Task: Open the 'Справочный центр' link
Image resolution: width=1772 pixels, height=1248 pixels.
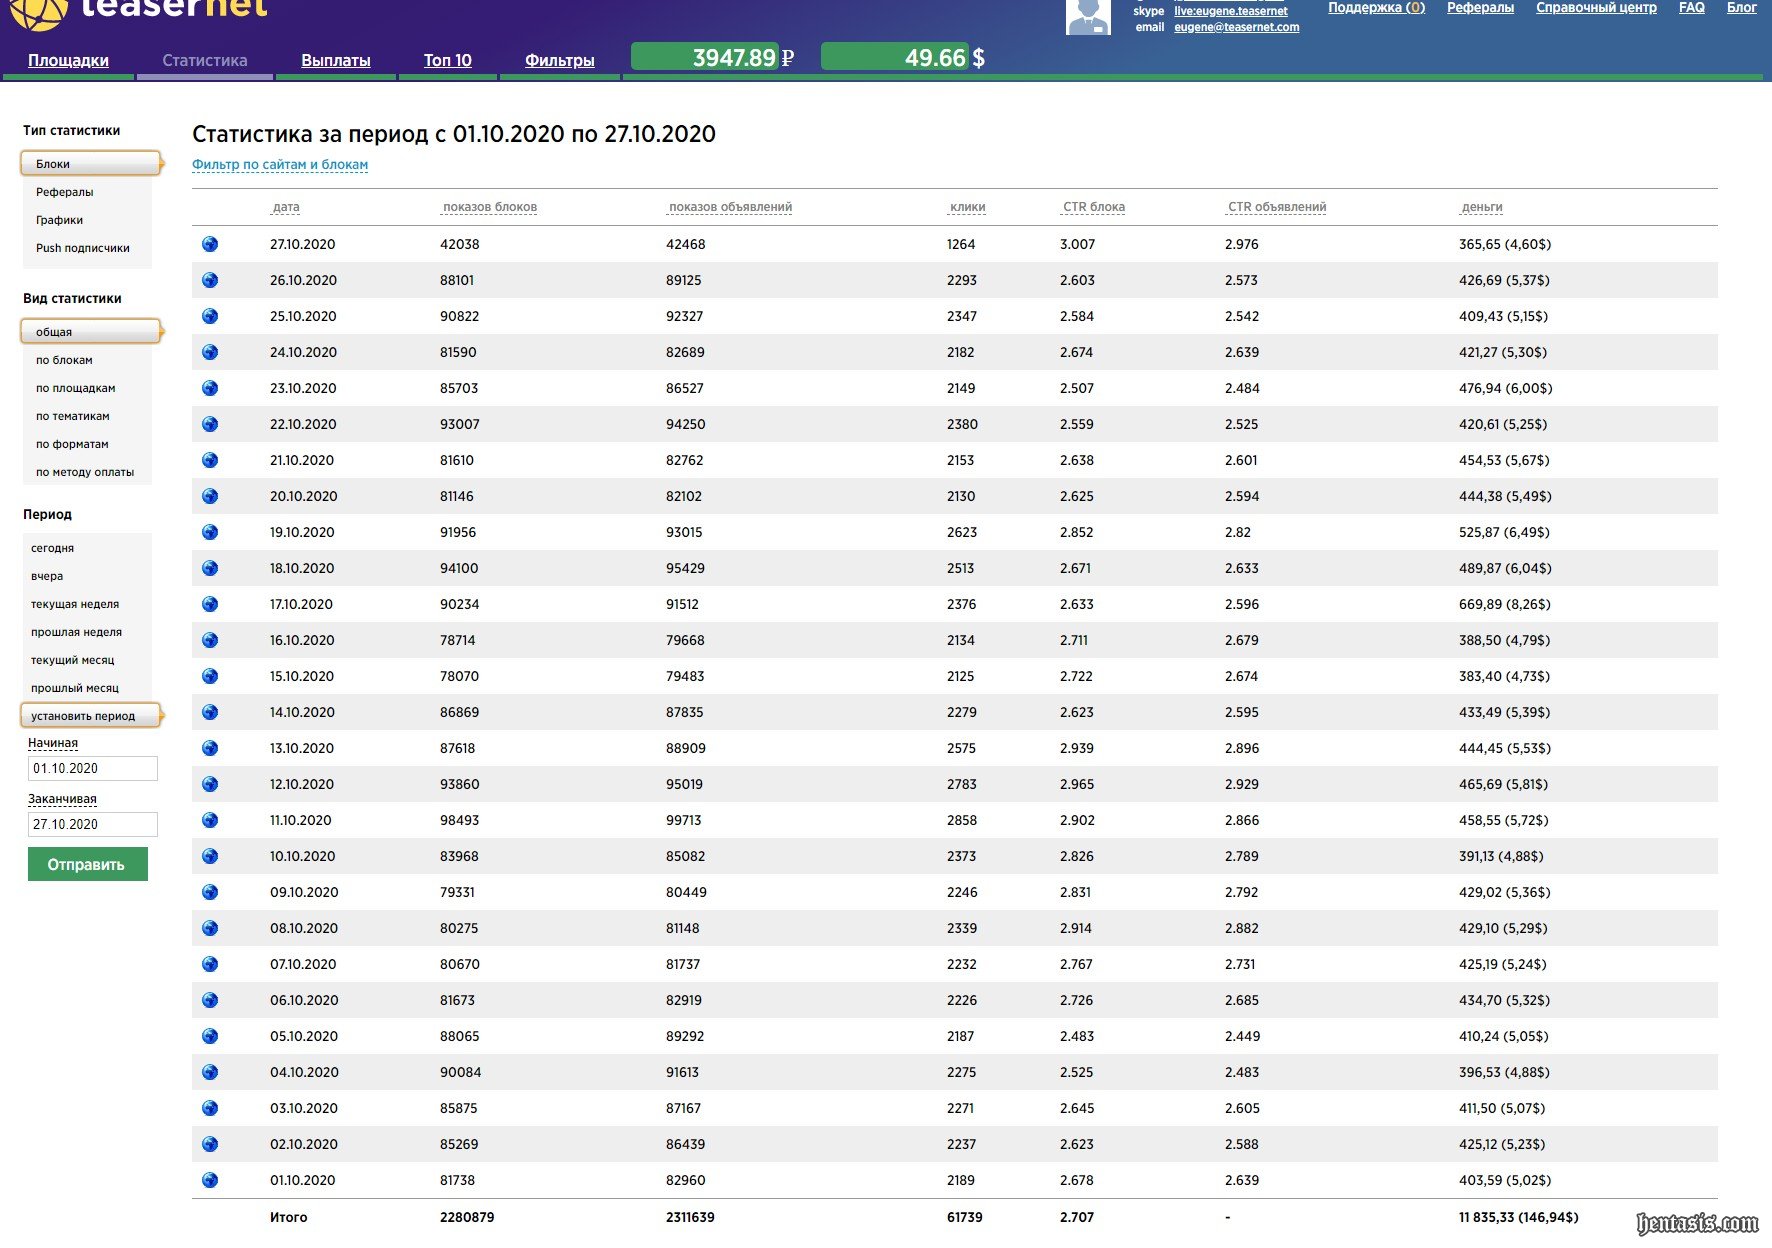Action: pyautogui.click(x=1596, y=8)
